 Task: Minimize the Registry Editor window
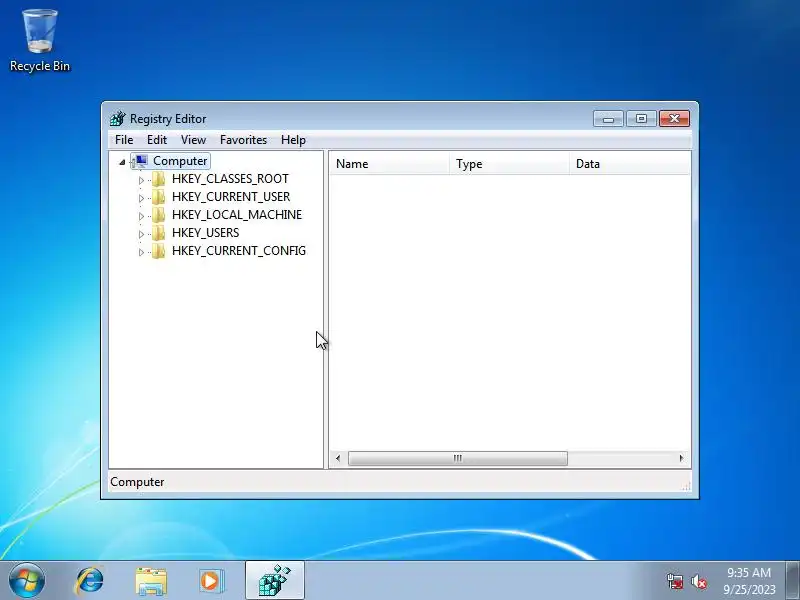(x=608, y=119)
